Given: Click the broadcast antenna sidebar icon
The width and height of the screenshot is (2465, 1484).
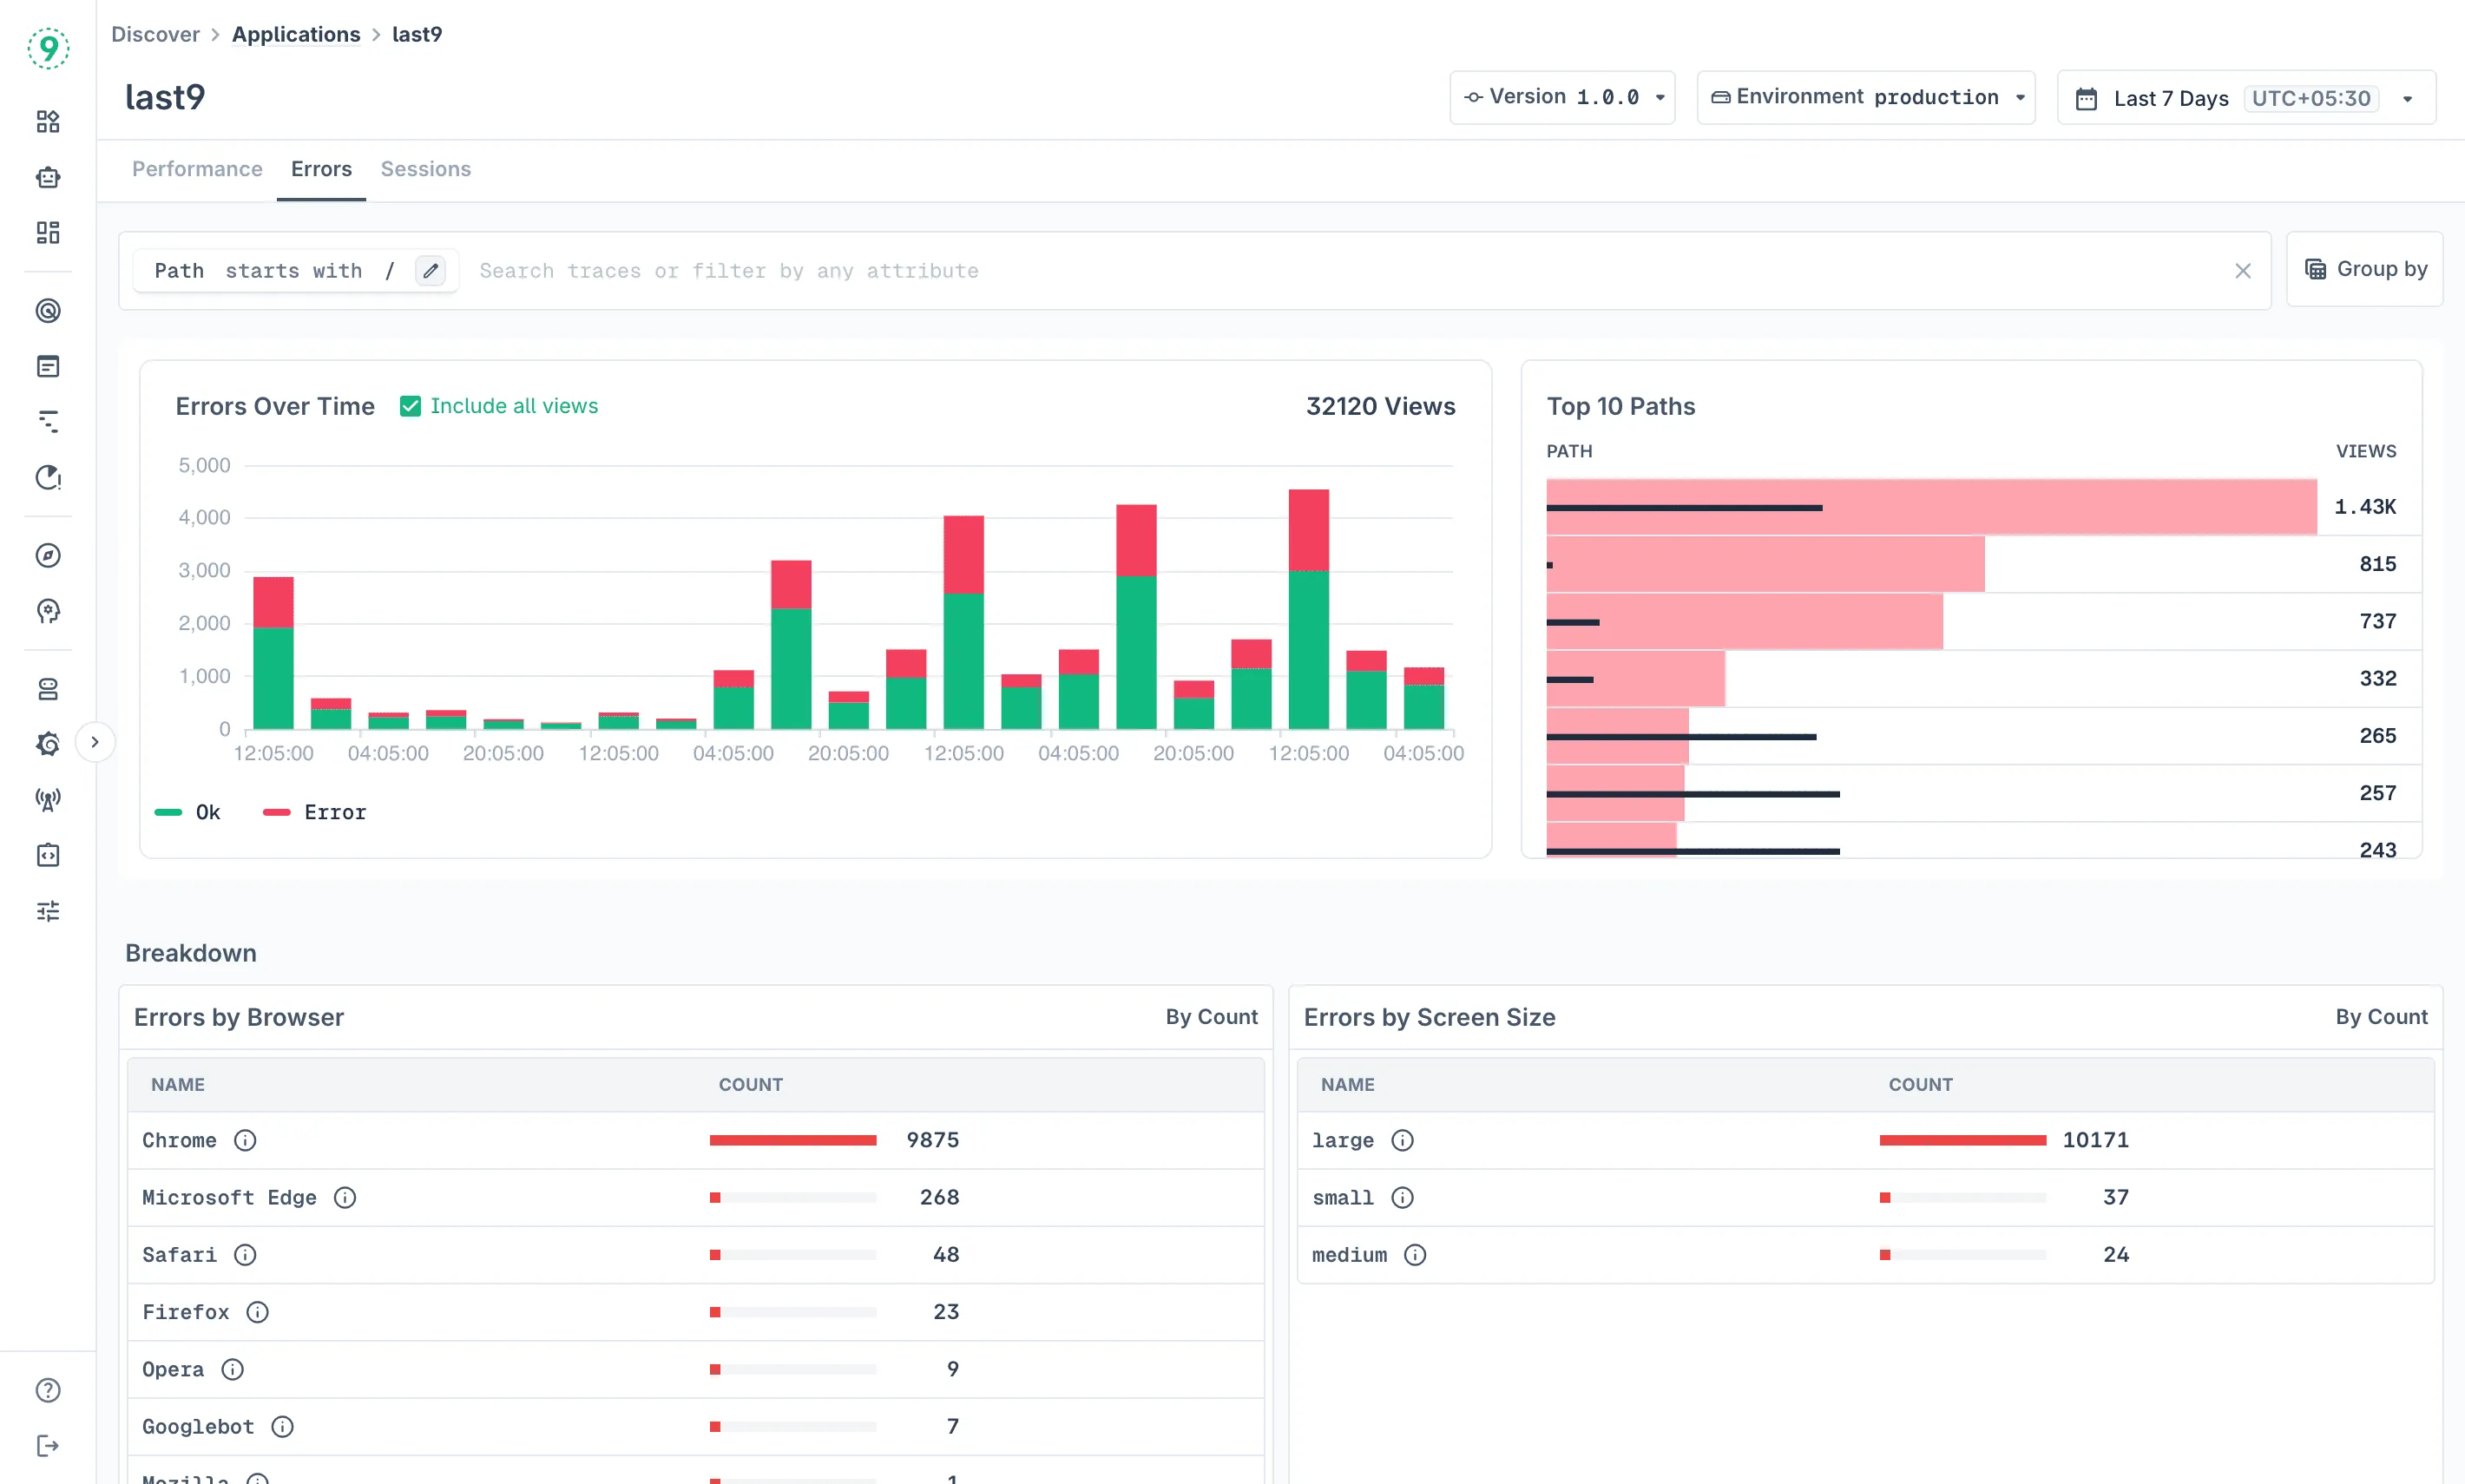Looking at the screenshot, I should pos(48,799).
